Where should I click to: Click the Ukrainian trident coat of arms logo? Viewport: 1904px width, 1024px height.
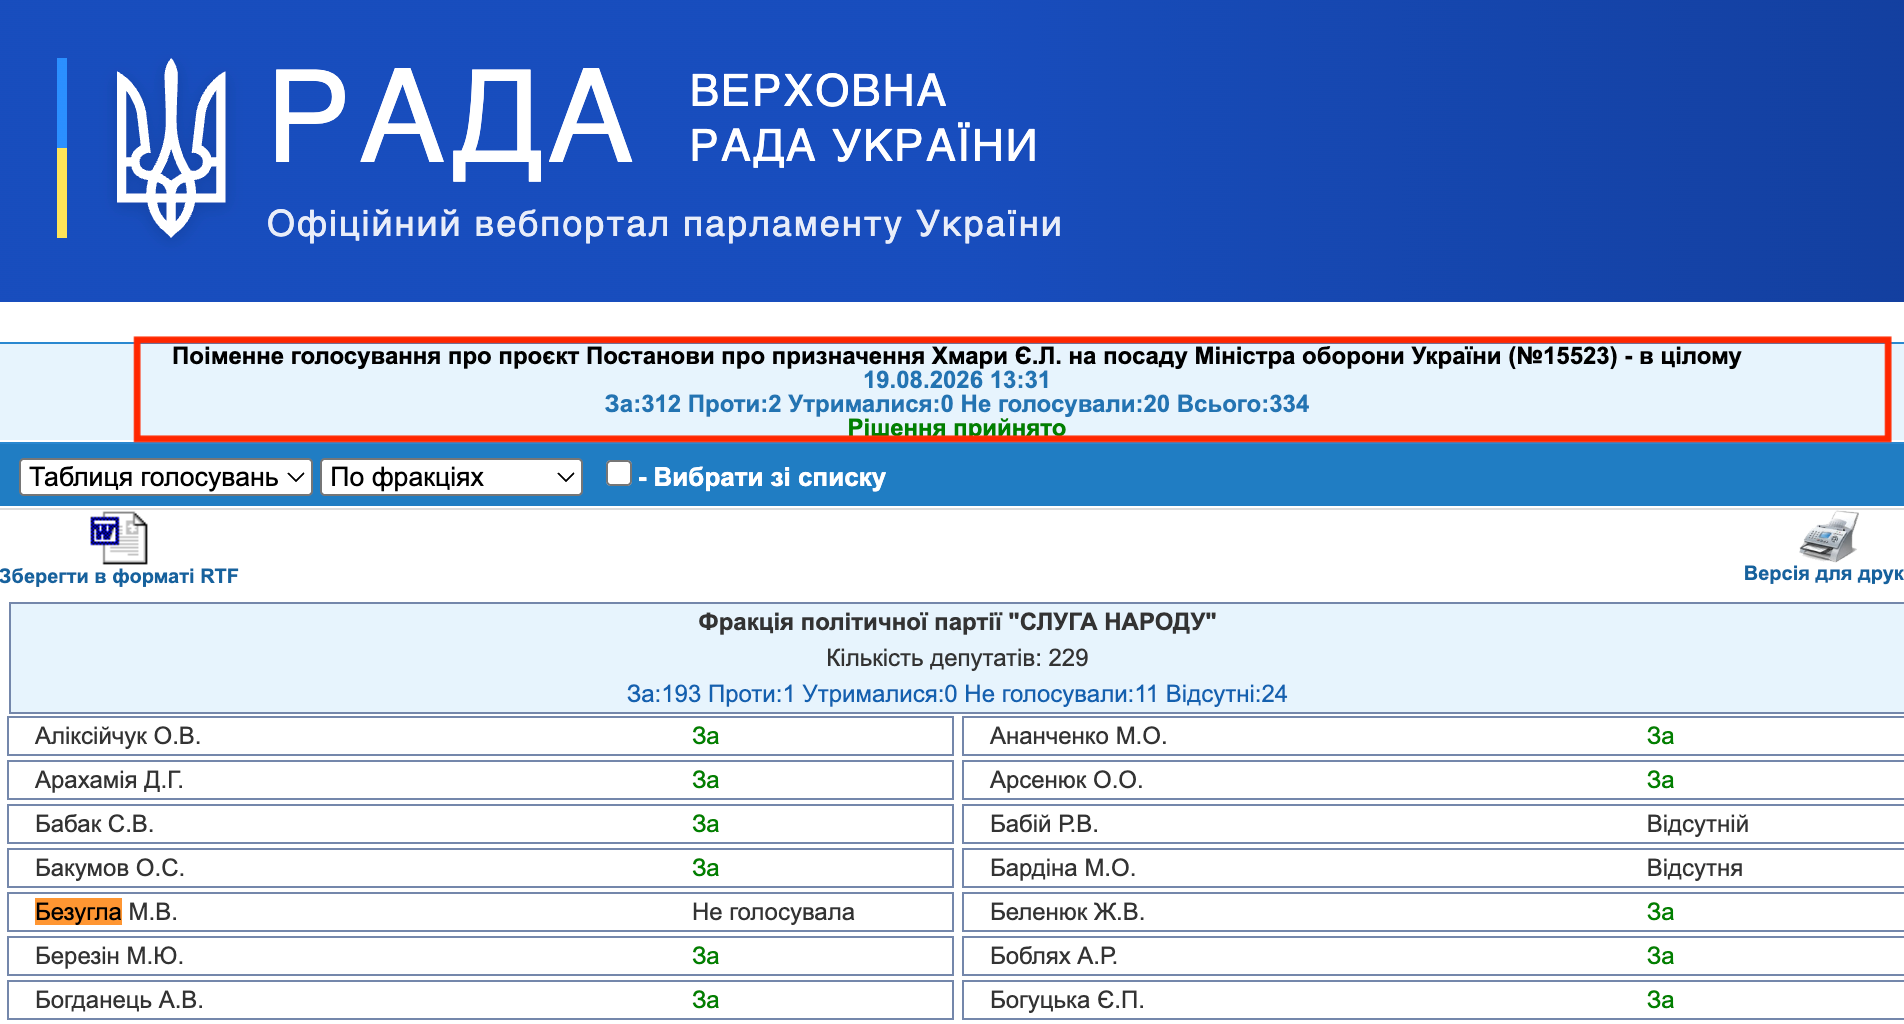171,147
